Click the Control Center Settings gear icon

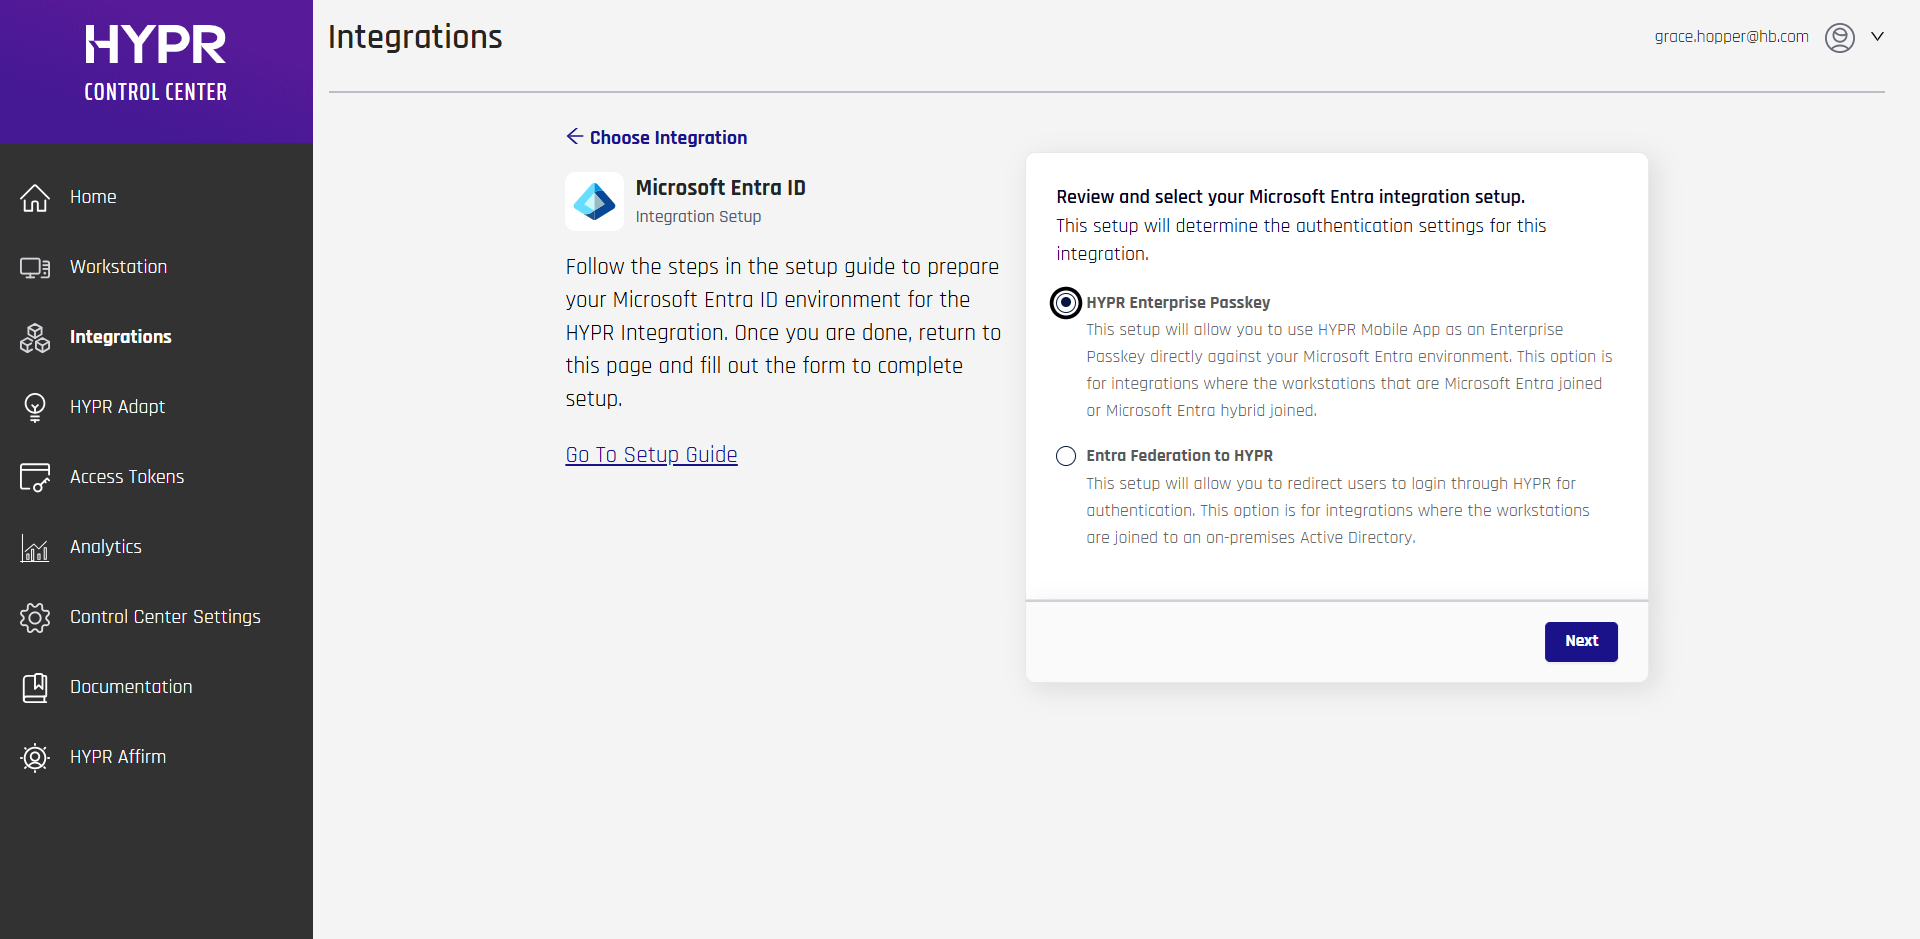coord(35,618)
